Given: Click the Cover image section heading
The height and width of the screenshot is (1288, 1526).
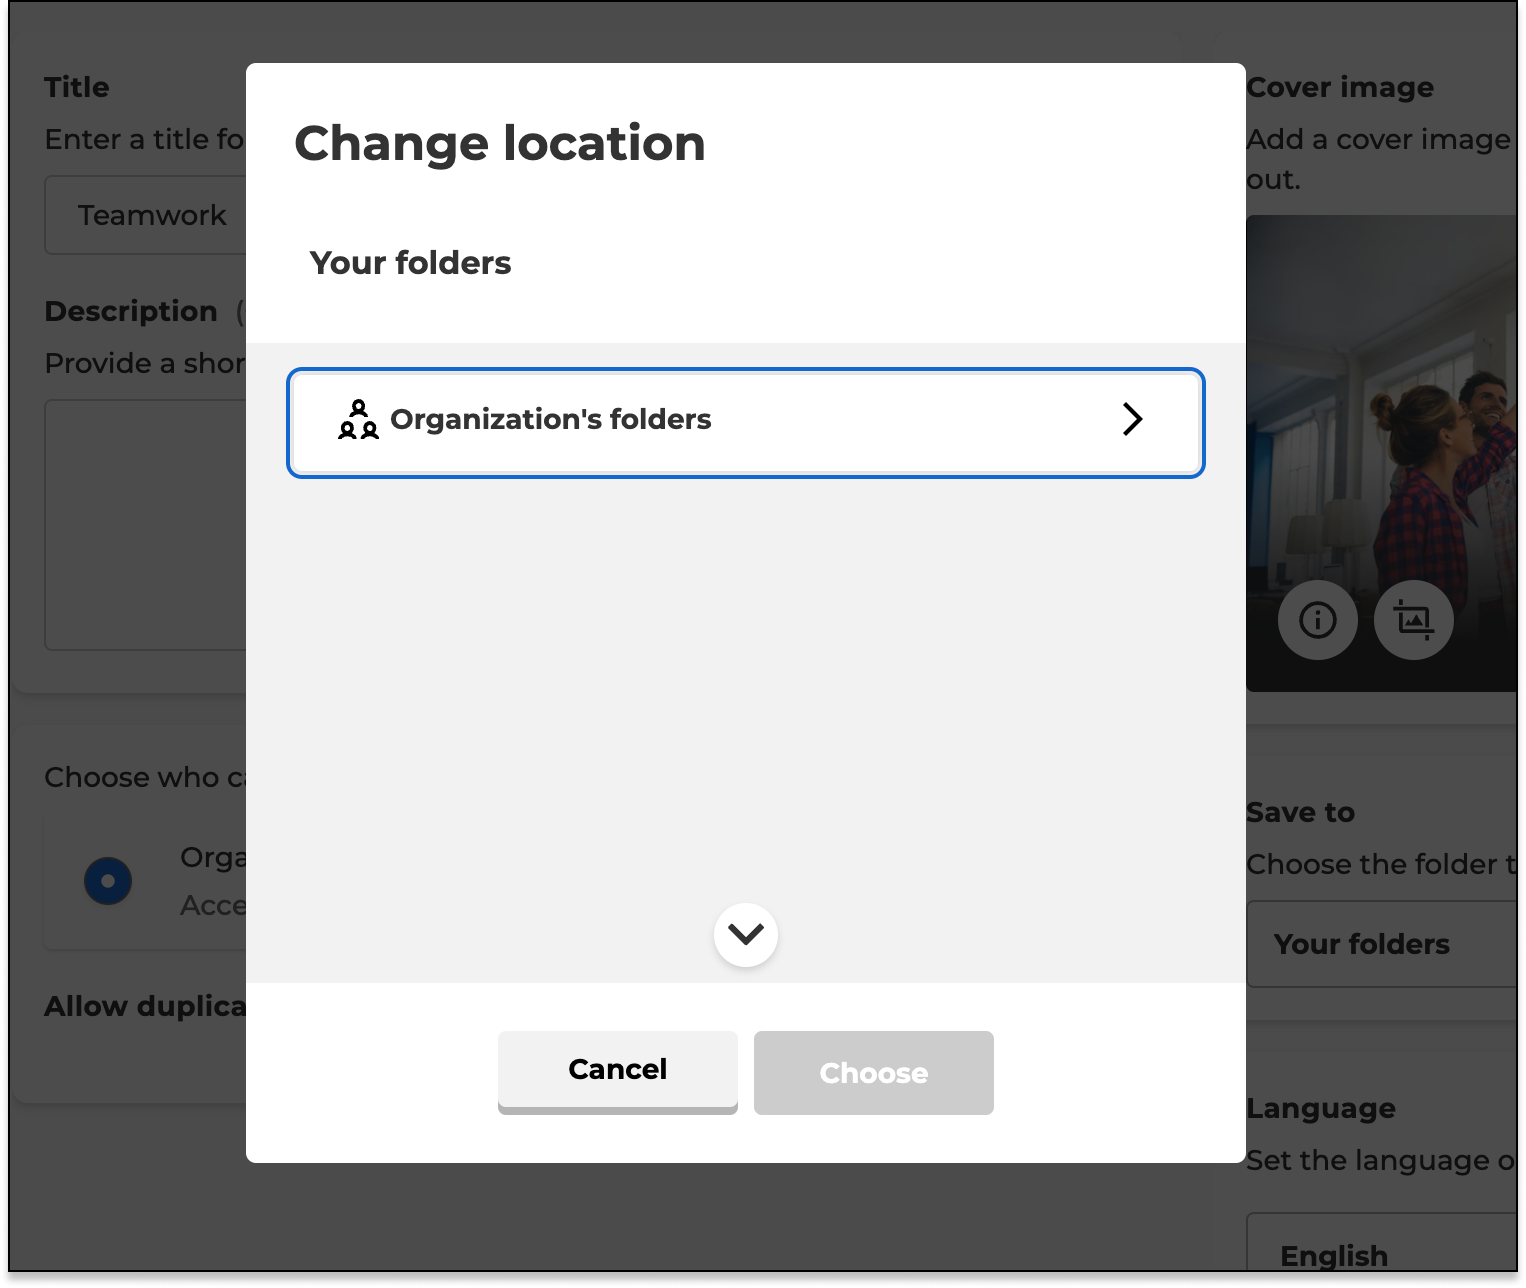Looking at the screenshot, I should [1340, 88].
